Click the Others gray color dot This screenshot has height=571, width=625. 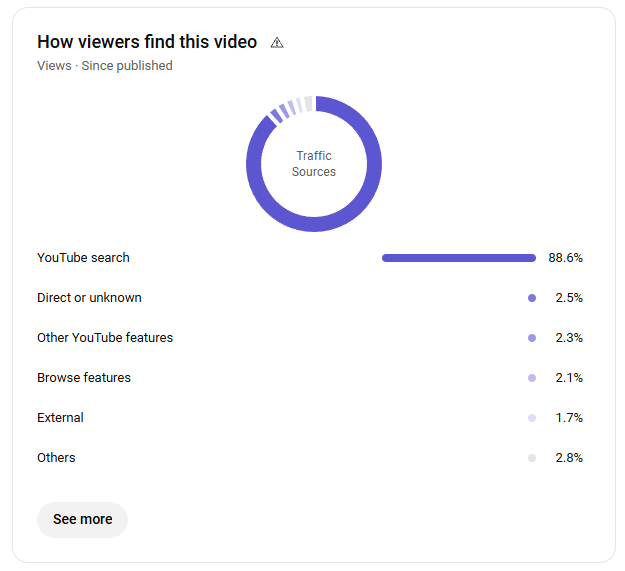tap(532, 458)
